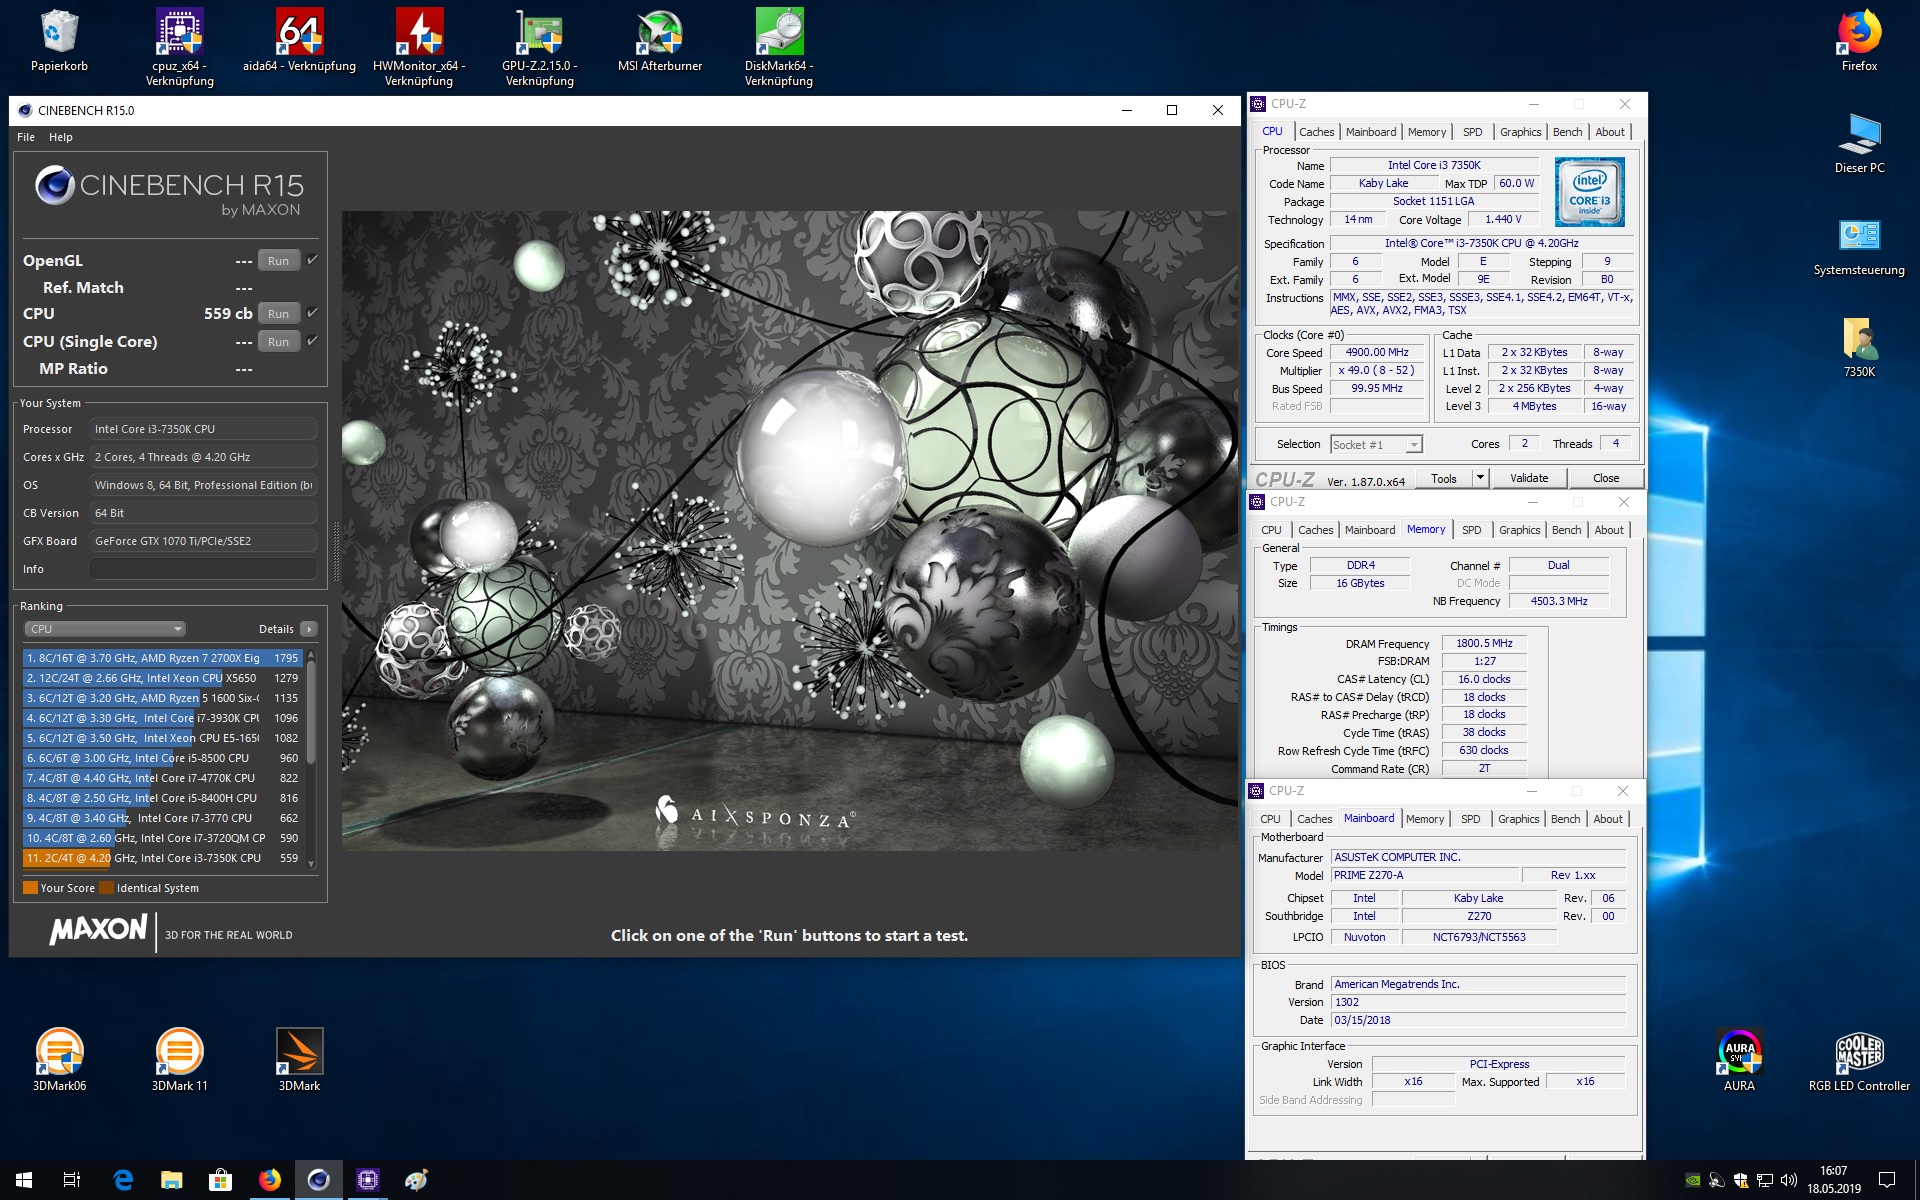Switch to CPU tab in middle CPU-Z window
Screen dimensions: 1920x1200
[1271, 530]
